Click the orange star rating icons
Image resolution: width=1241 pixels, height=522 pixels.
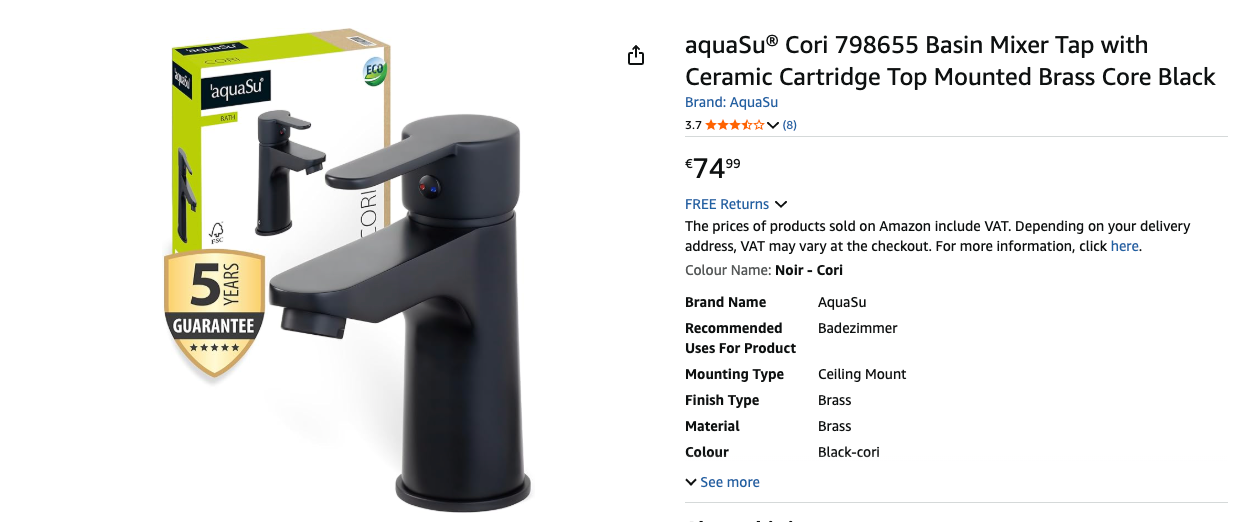(x=735, y=125)
